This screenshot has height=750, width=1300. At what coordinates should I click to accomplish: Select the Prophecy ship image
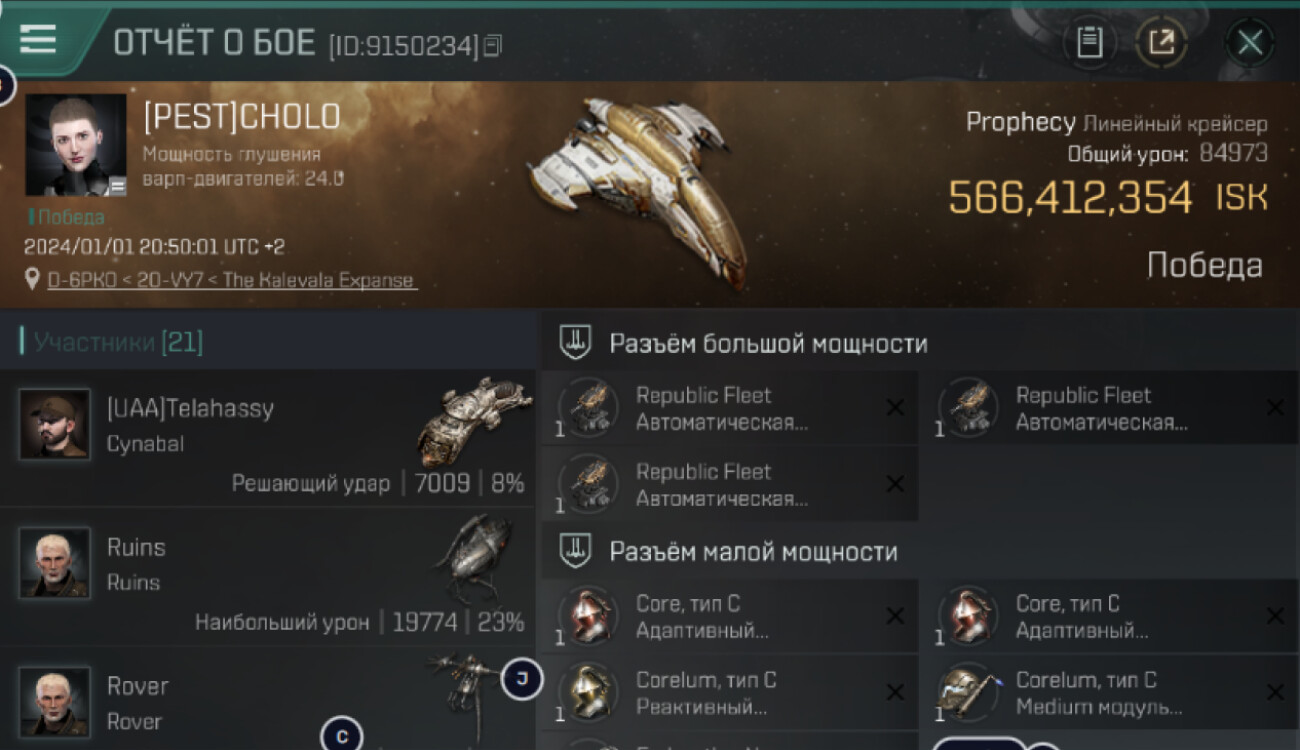pos(640,190)
